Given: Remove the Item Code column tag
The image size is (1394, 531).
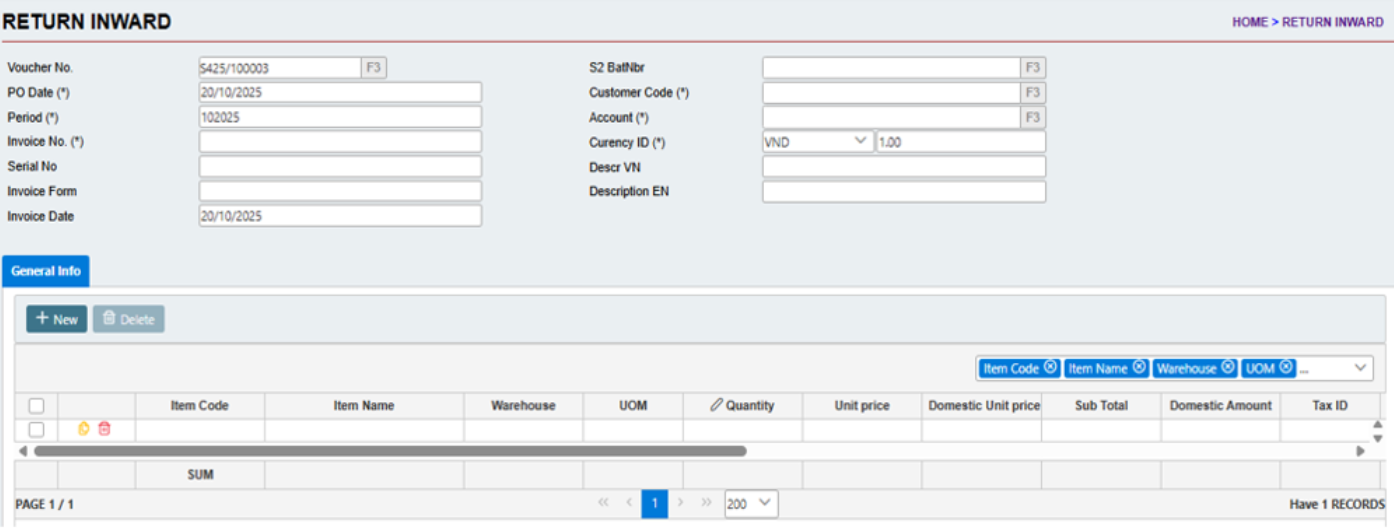Looking at the screenshot, I should tap(1050, 368).
